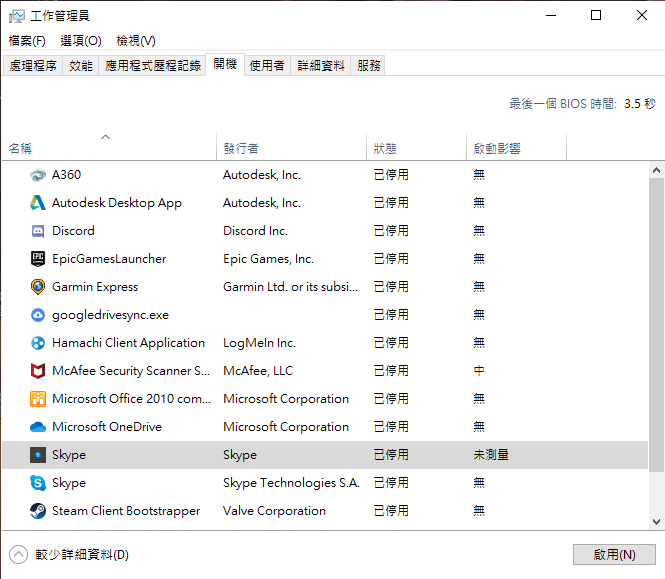Viewport: 665px width, 579px height.
Task: Select the McAfee Security Scanner icon
Action: tap(38, 371)
